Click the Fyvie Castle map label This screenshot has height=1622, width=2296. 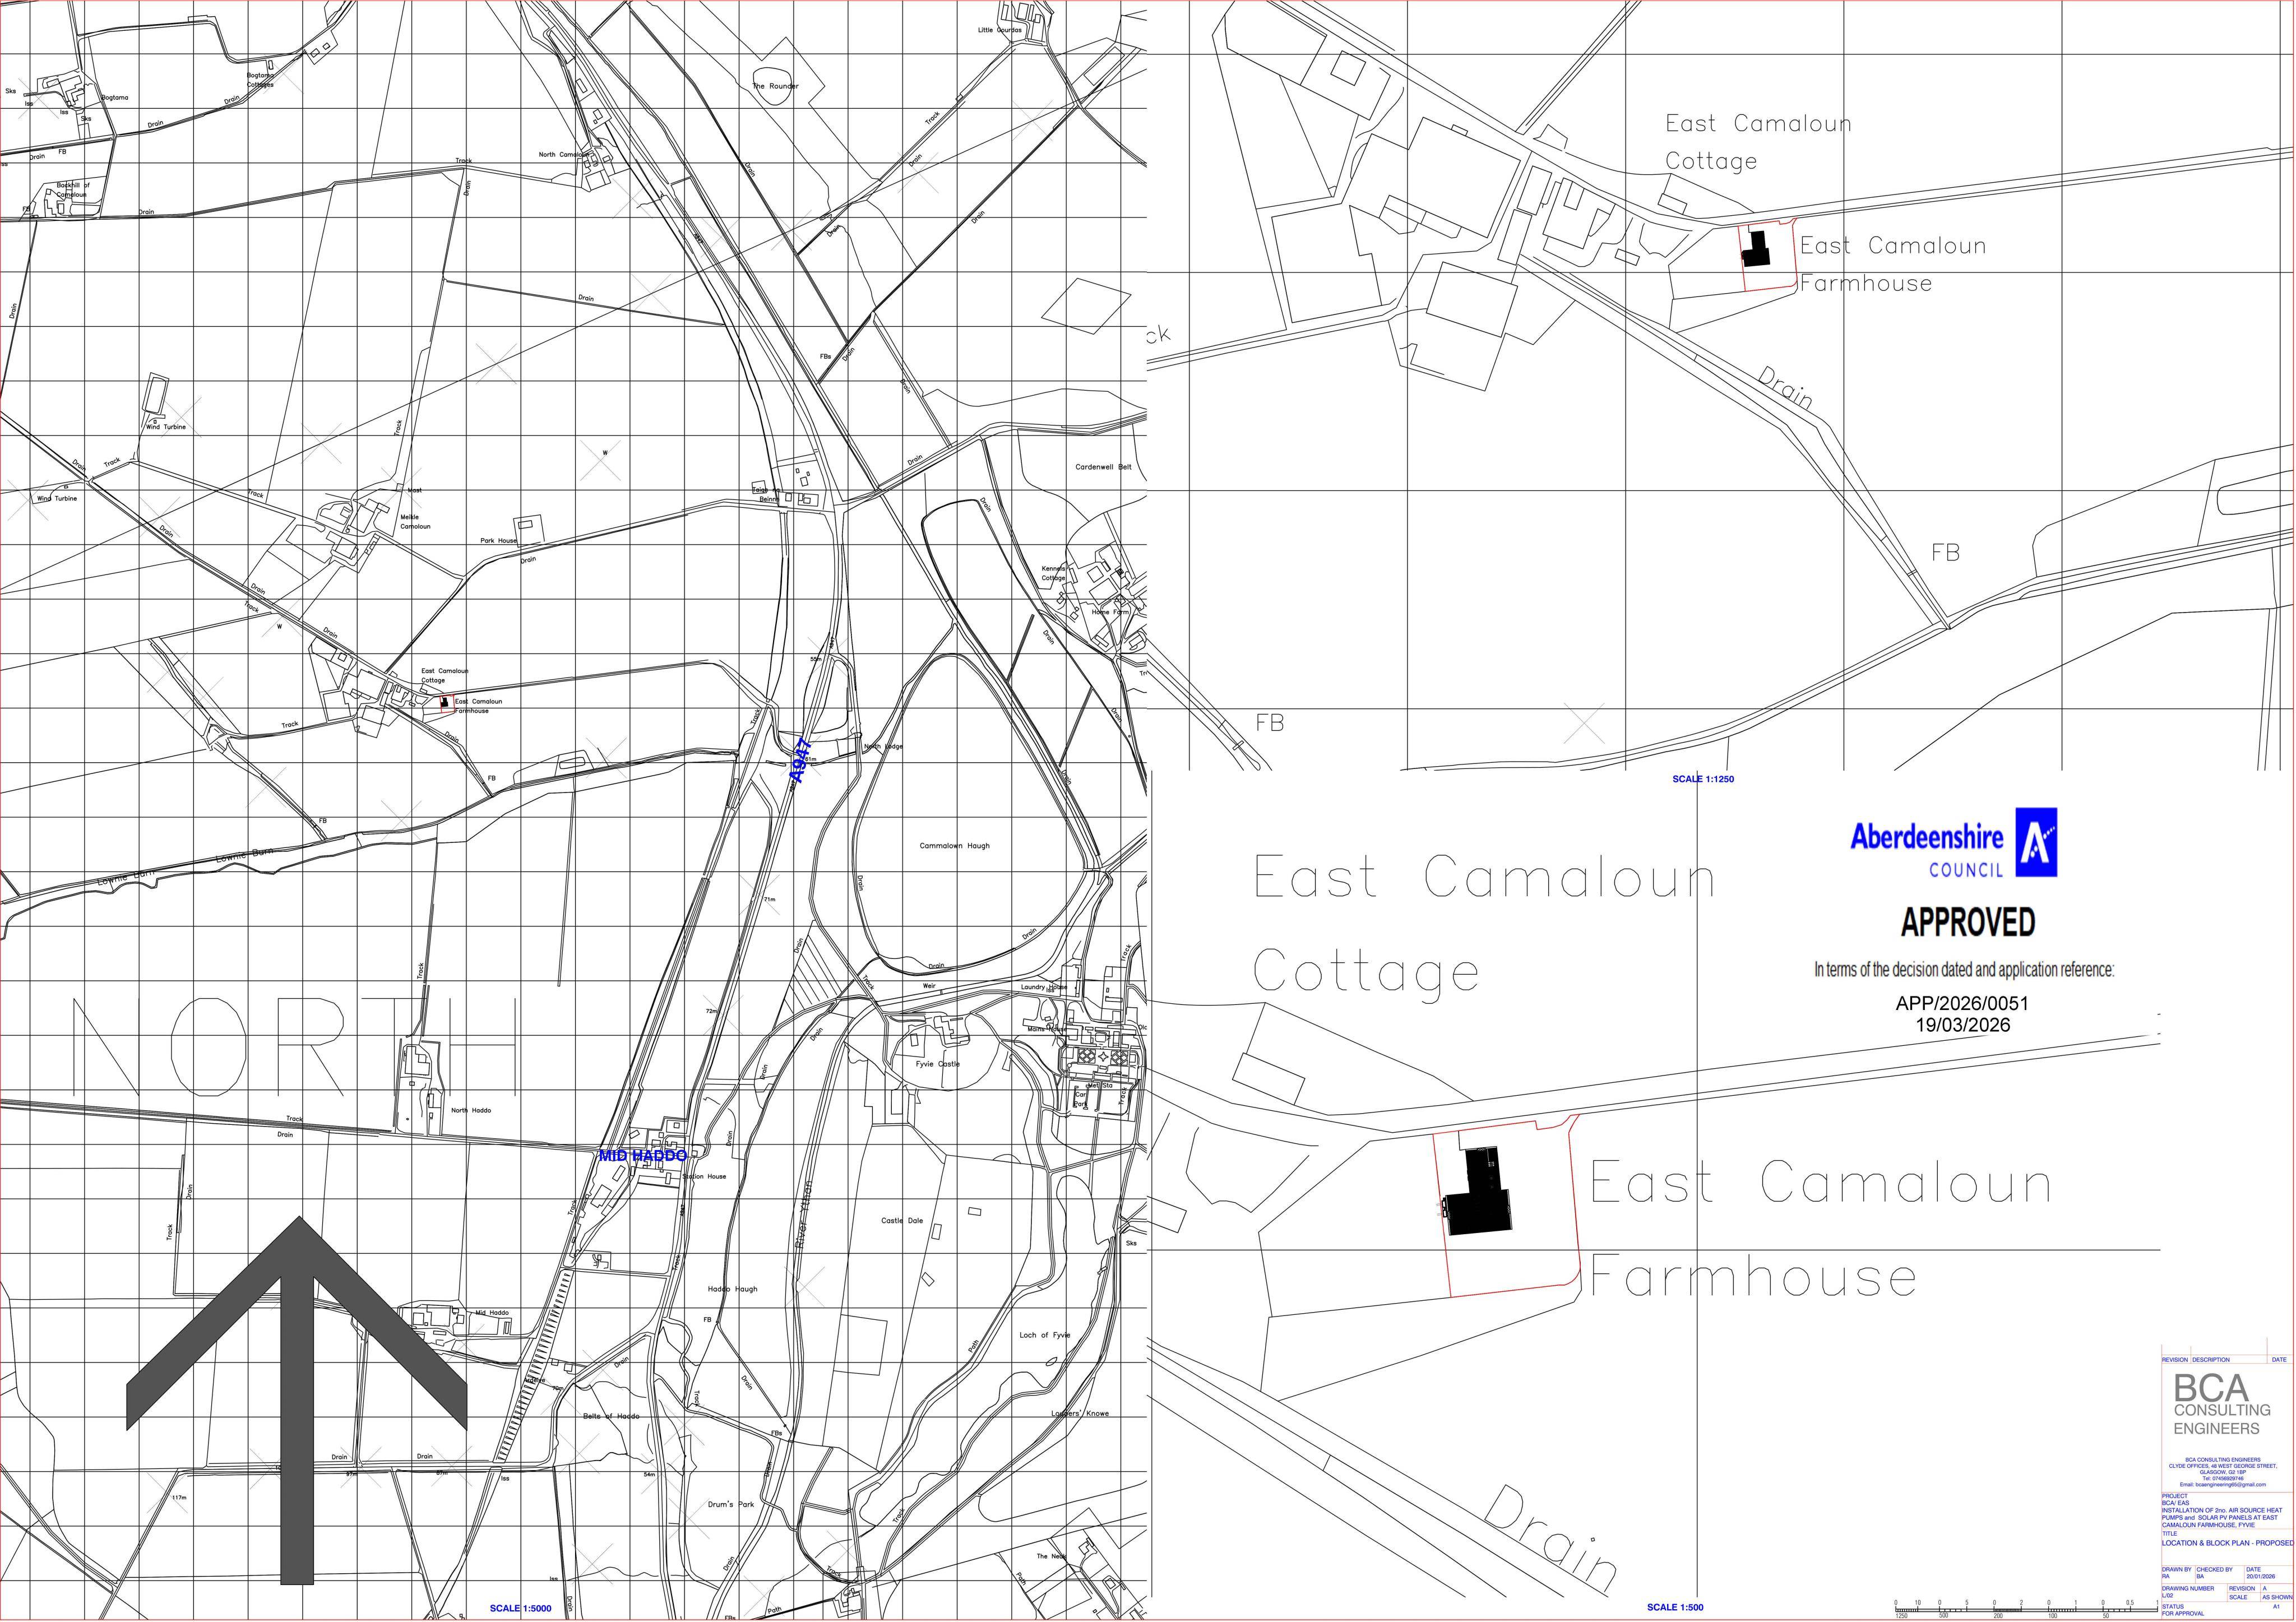pyautogui.click(x=938, y=1064)
